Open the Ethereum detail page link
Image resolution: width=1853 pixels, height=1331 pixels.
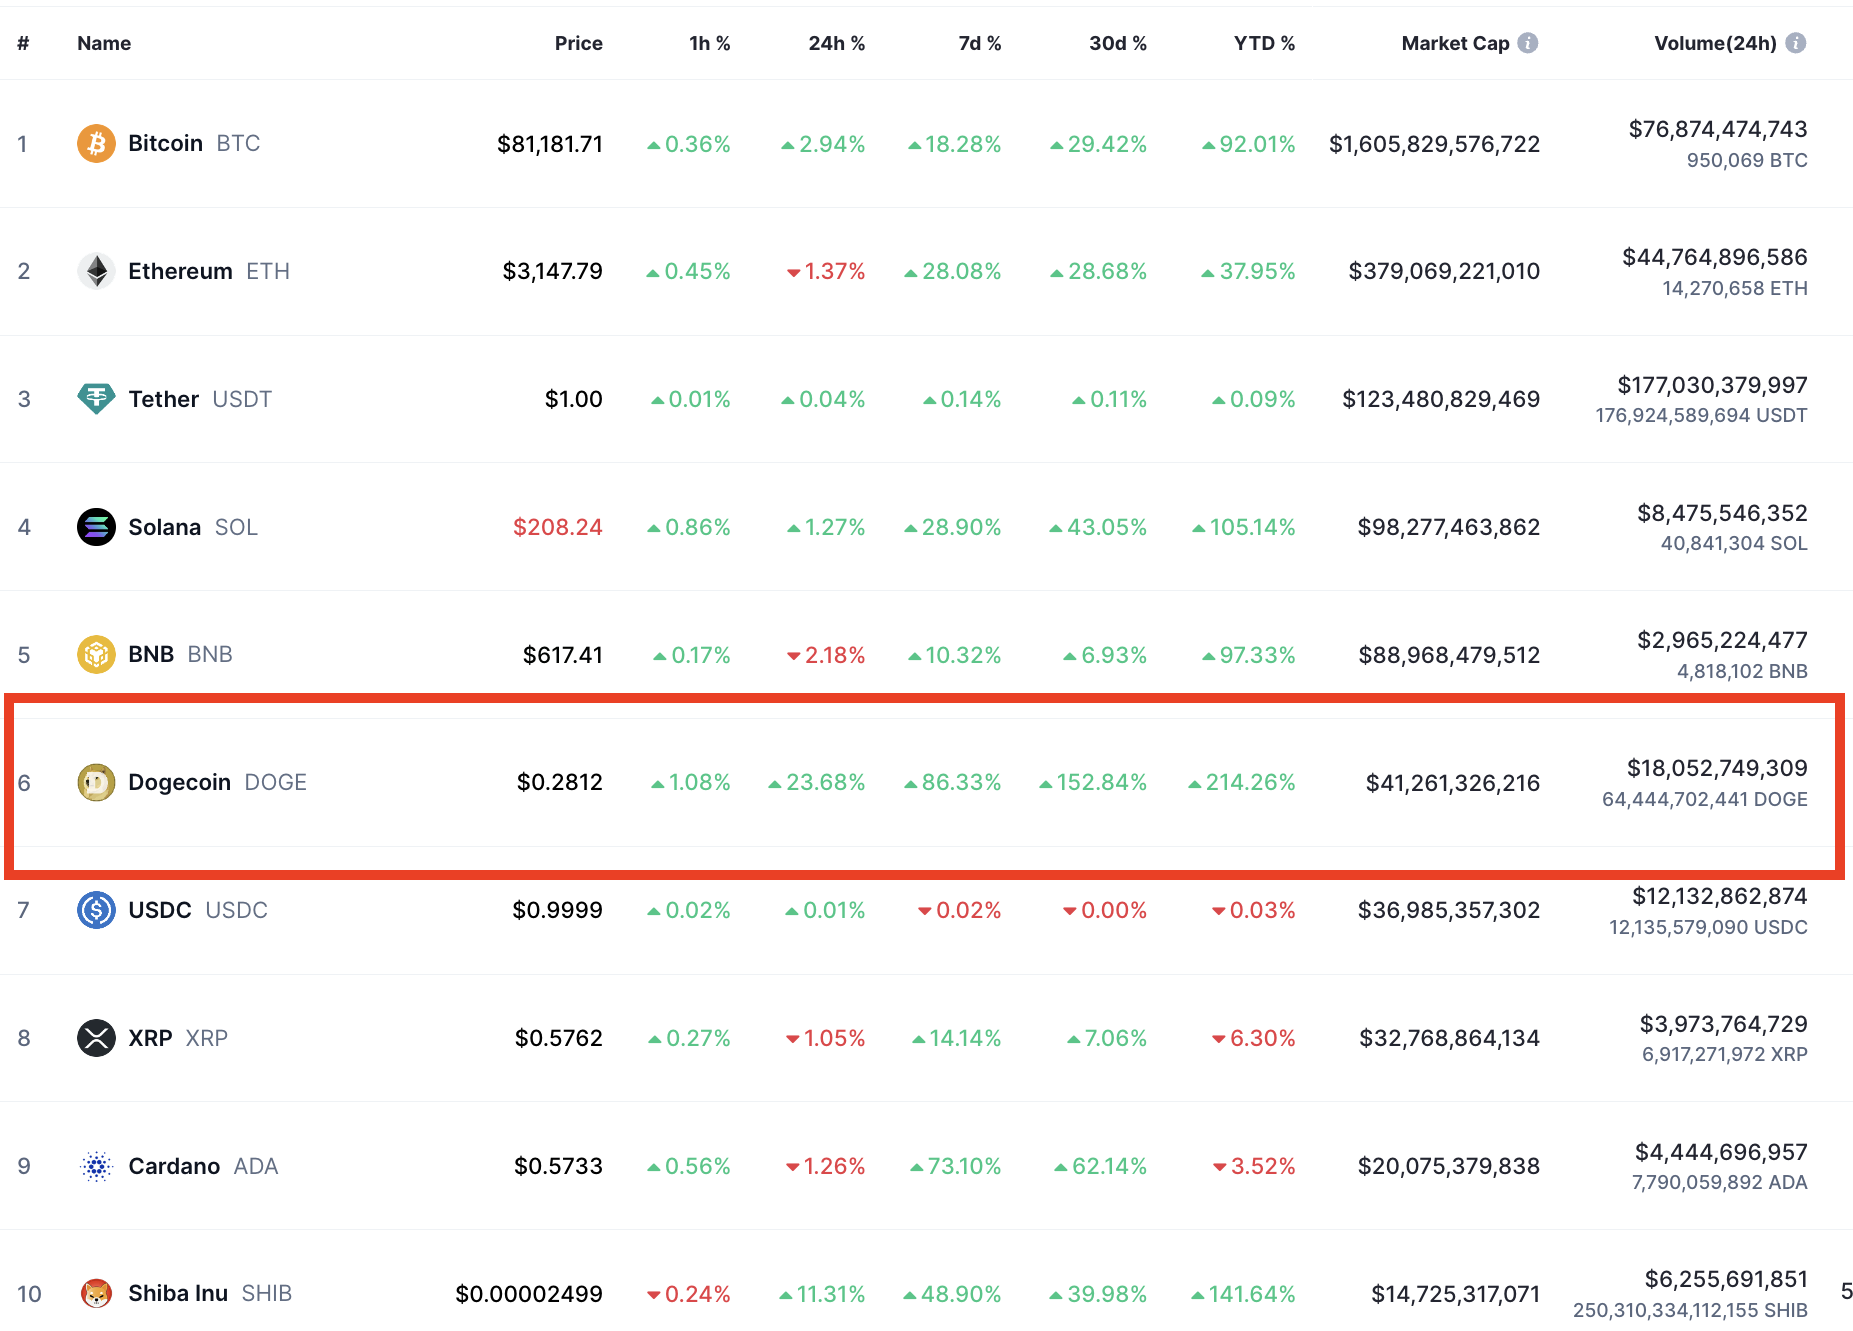tap(181, 270)
